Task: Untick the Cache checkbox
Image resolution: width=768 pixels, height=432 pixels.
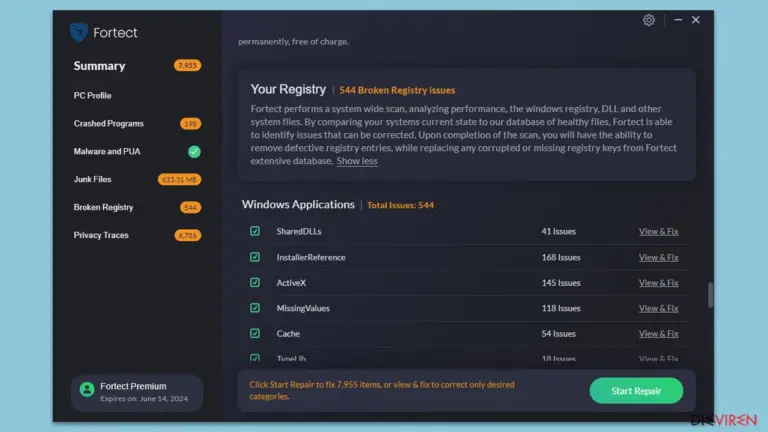Action: pos(255,334)
